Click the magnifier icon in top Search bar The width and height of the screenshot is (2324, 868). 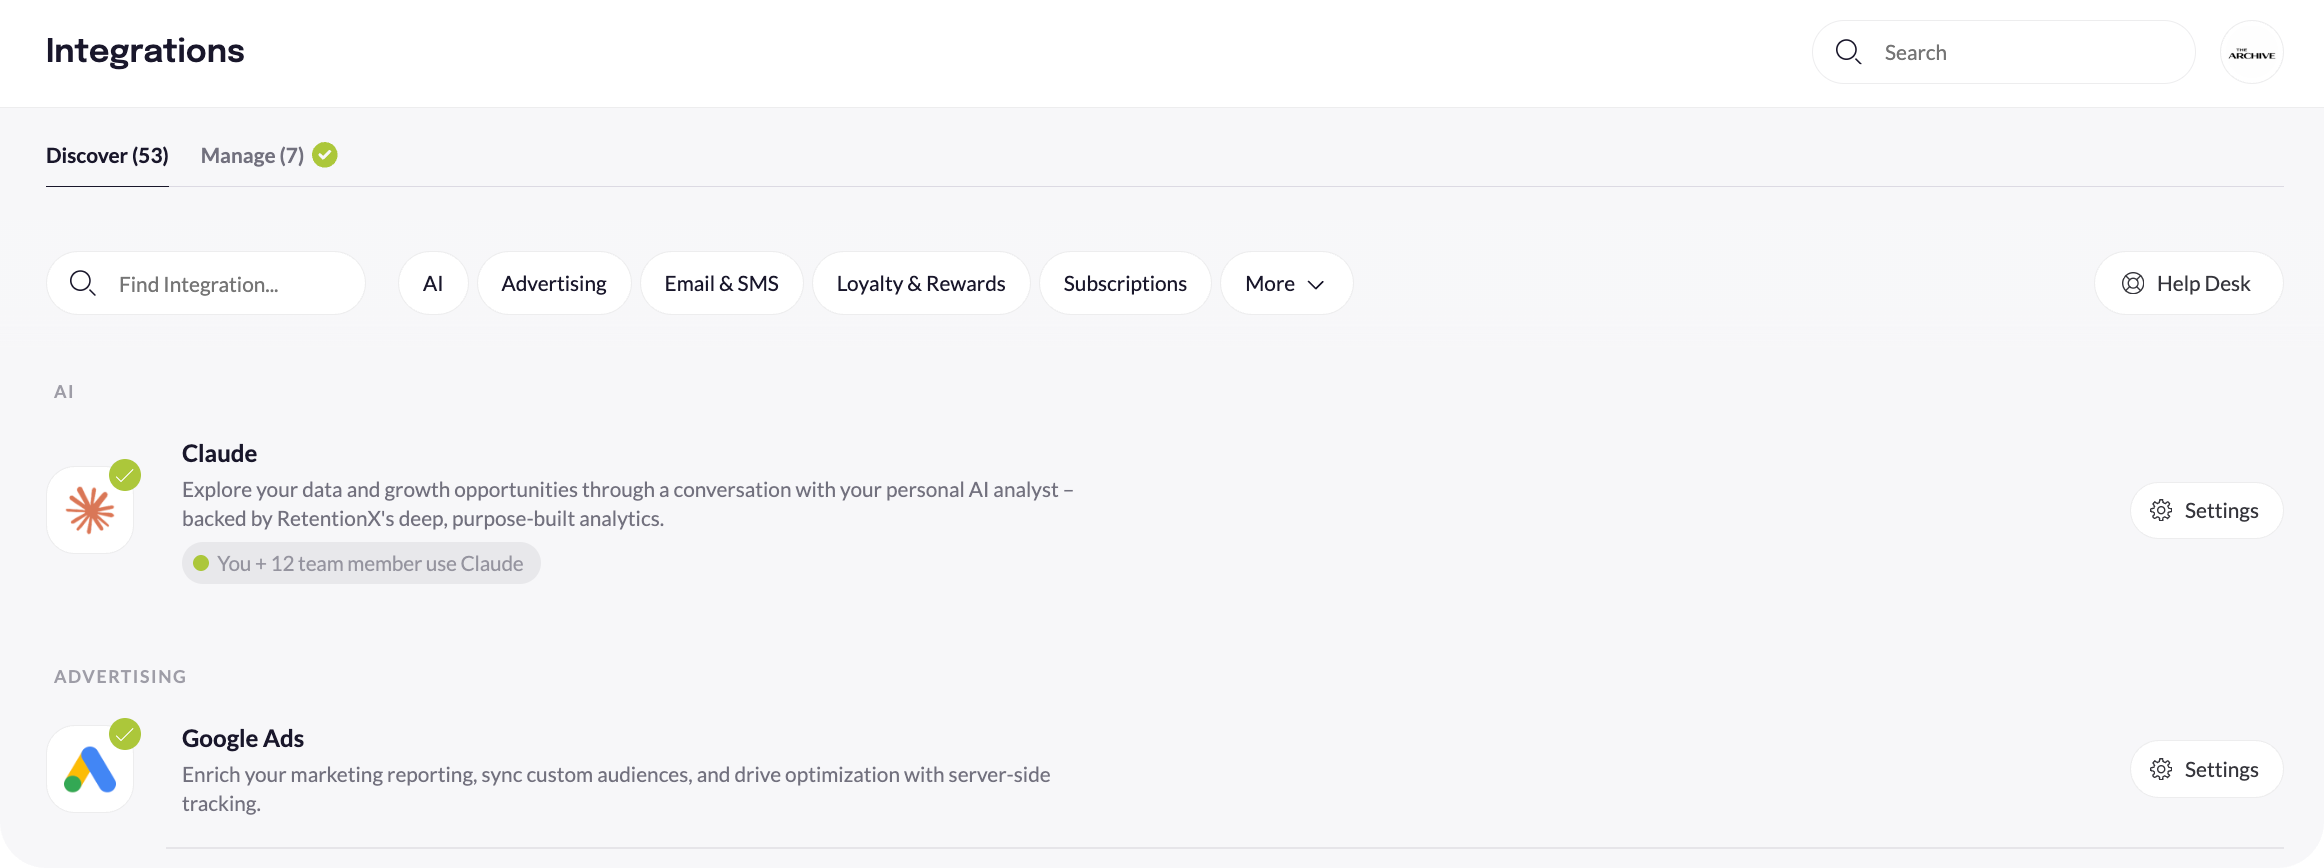1848,52
